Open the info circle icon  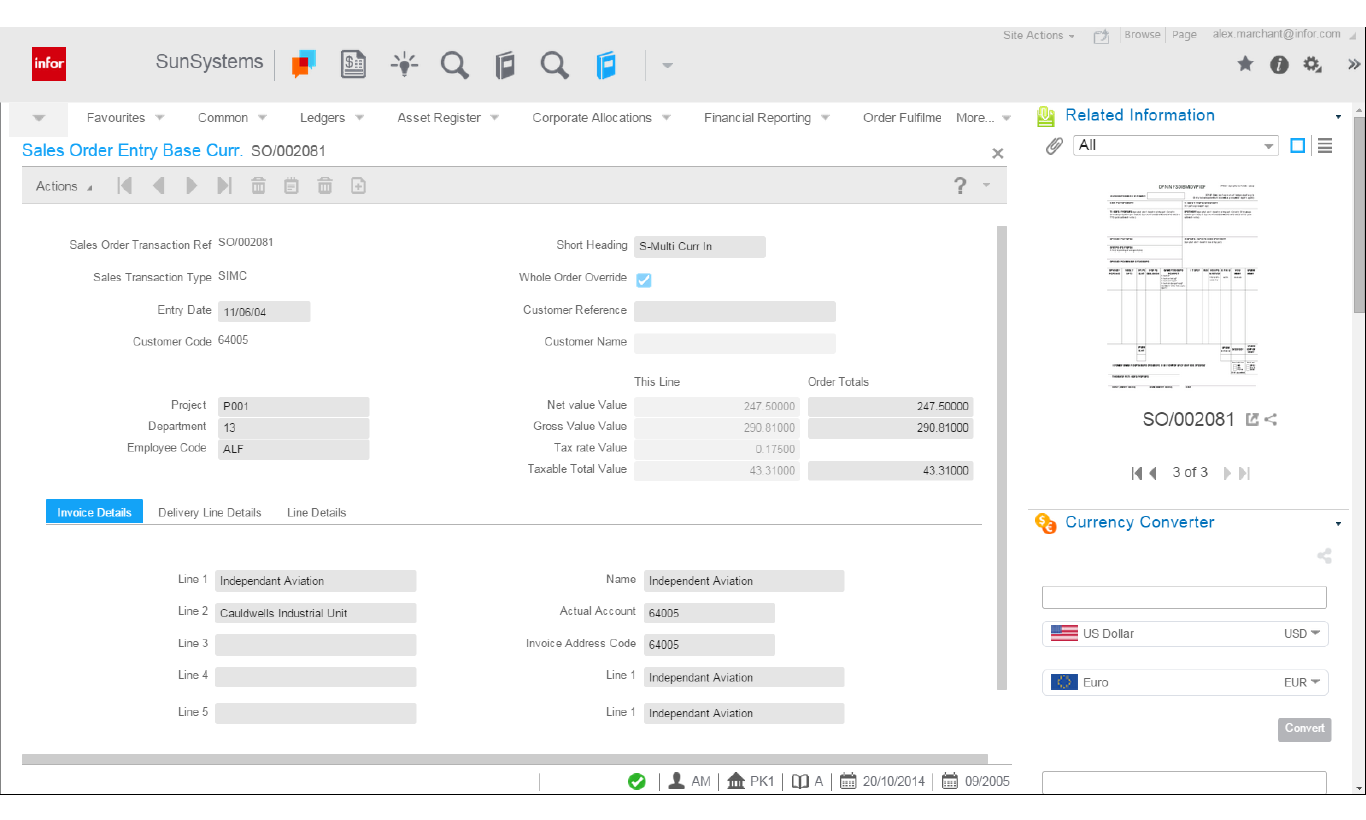pyautogui.click(x=1279, y=64)
